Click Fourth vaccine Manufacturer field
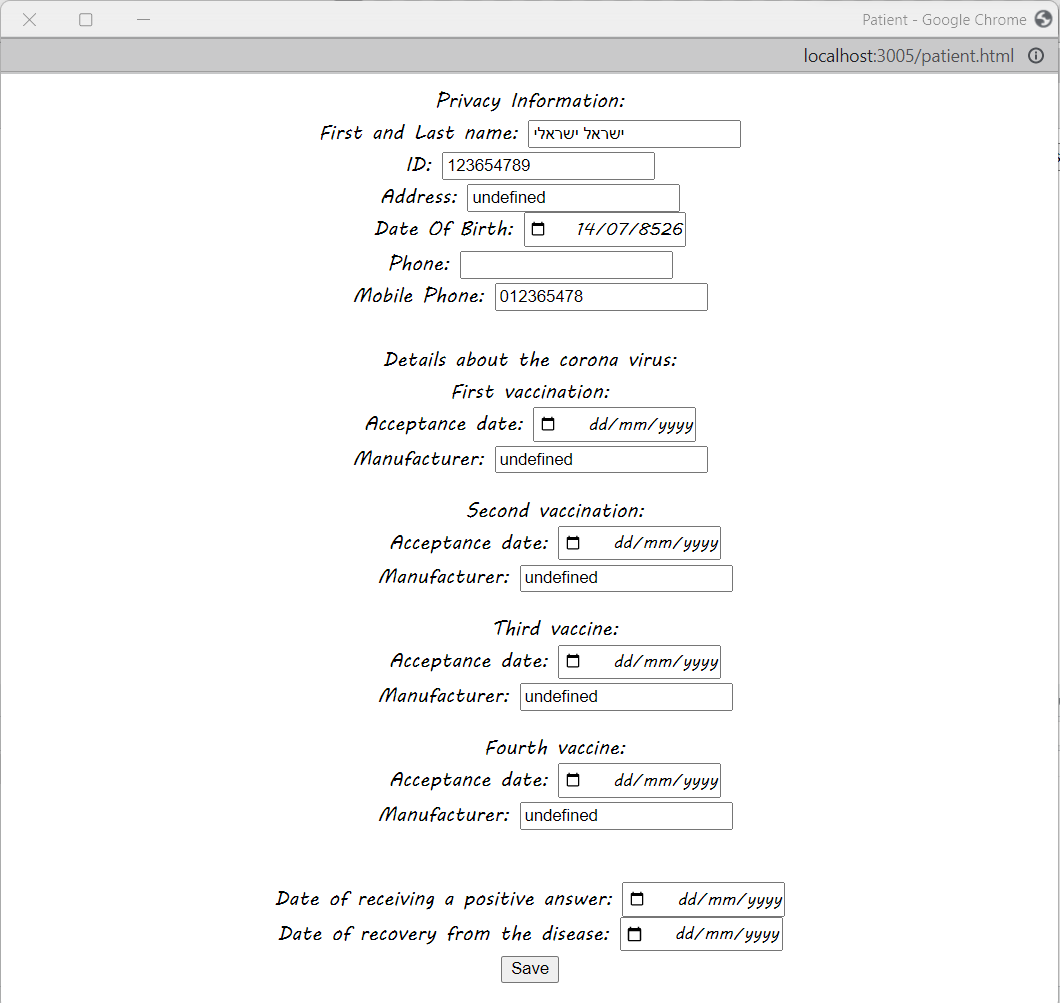 tap(626, 816)
